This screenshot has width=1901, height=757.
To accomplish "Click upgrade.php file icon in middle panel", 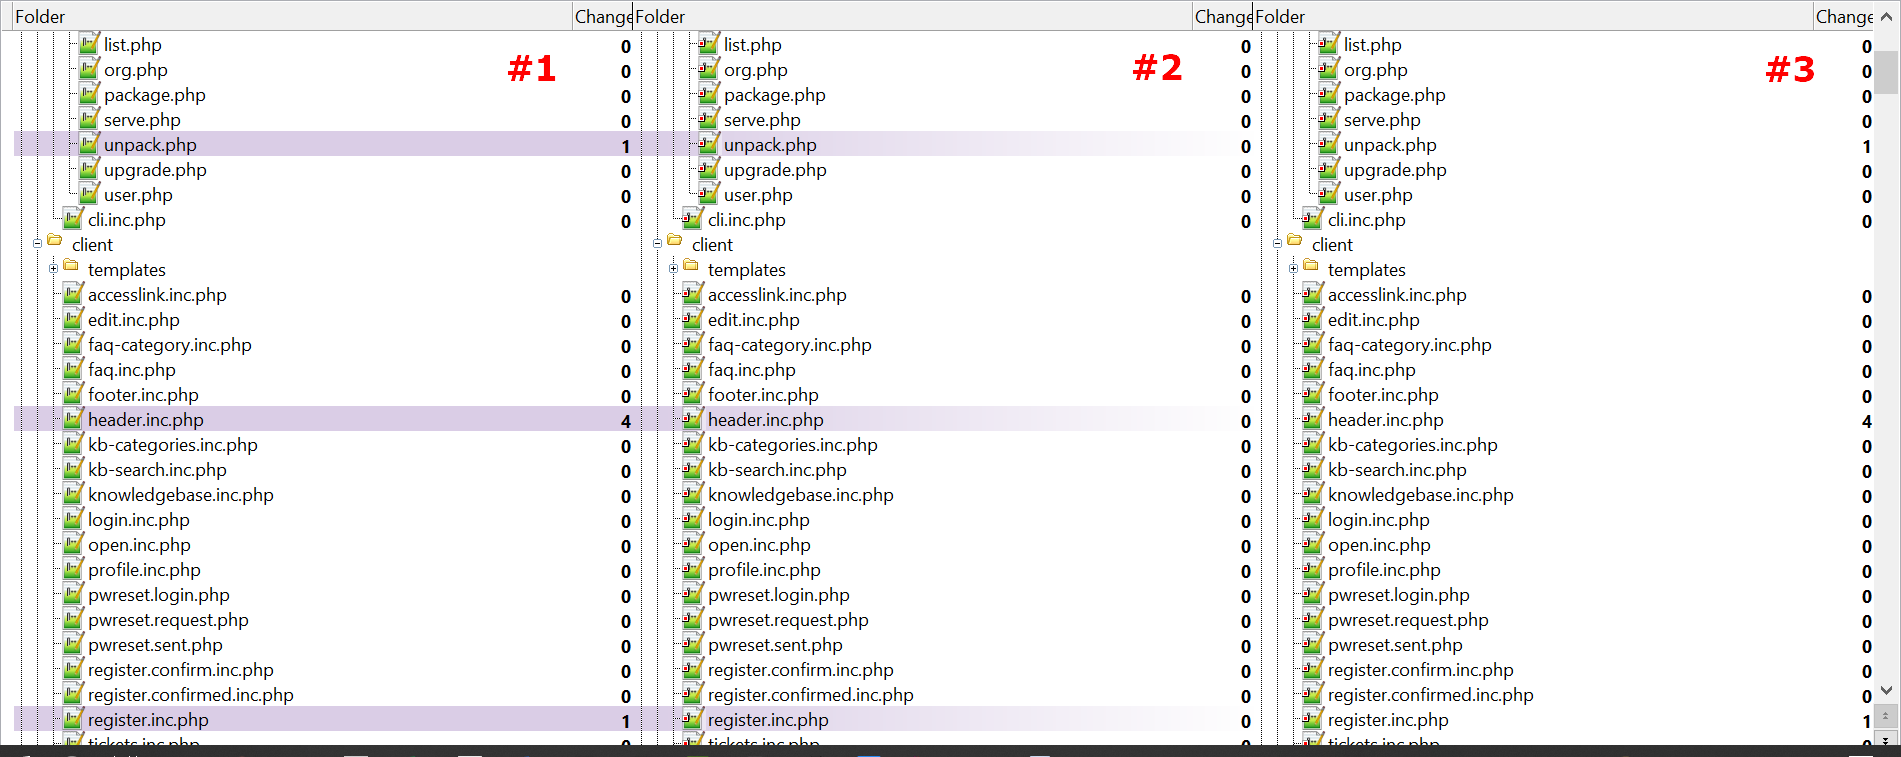I will click(709, 169).
